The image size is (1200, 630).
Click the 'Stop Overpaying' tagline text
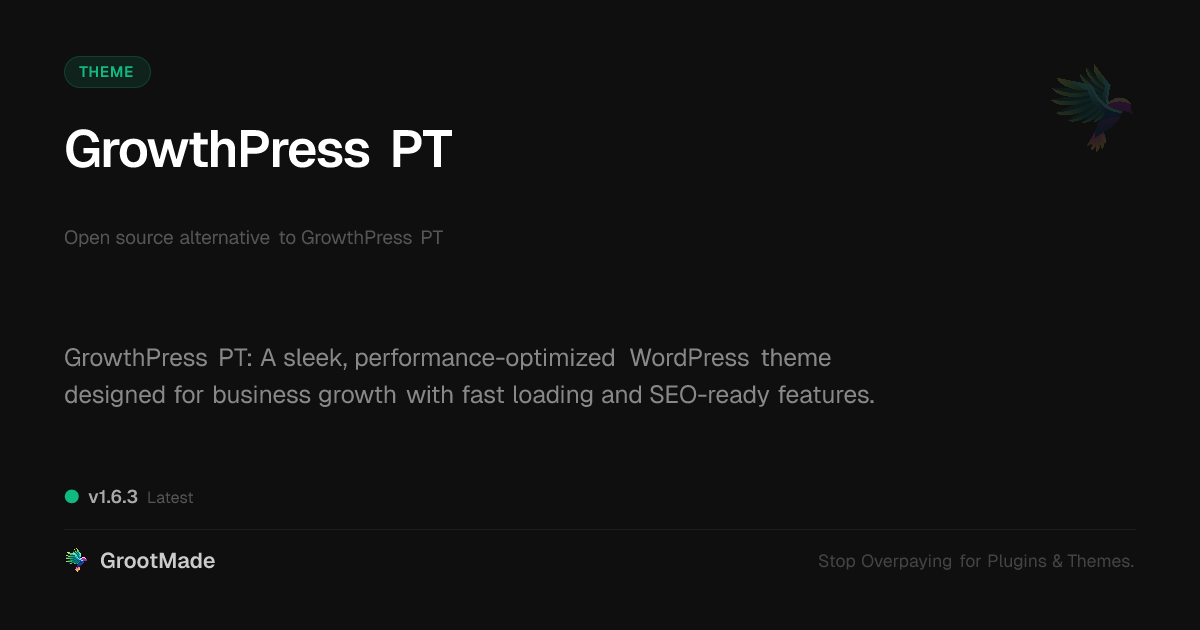[x=885, y=561]
